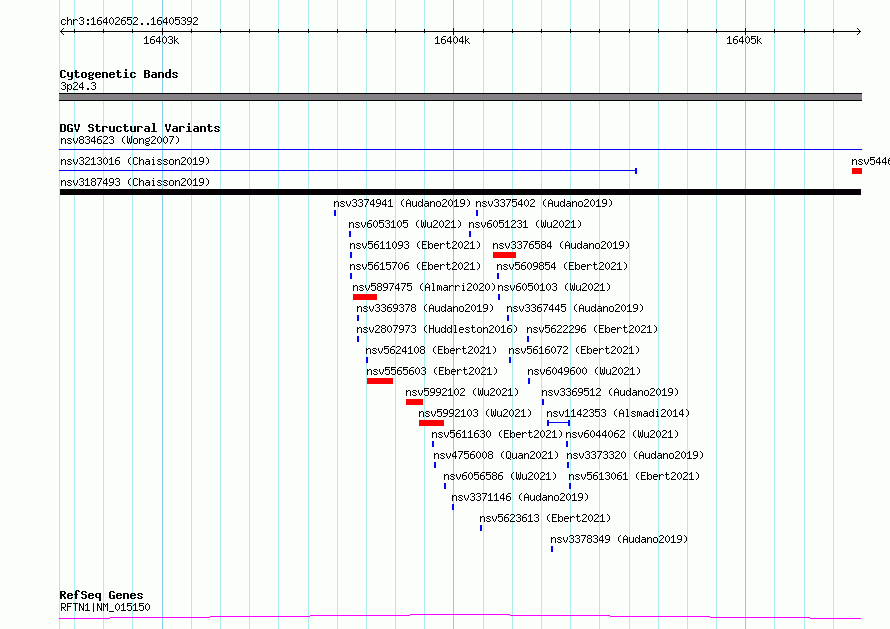Open nsv6044062 (Wu2021) variant
This screenshot has height=629, width=890.
622,434
